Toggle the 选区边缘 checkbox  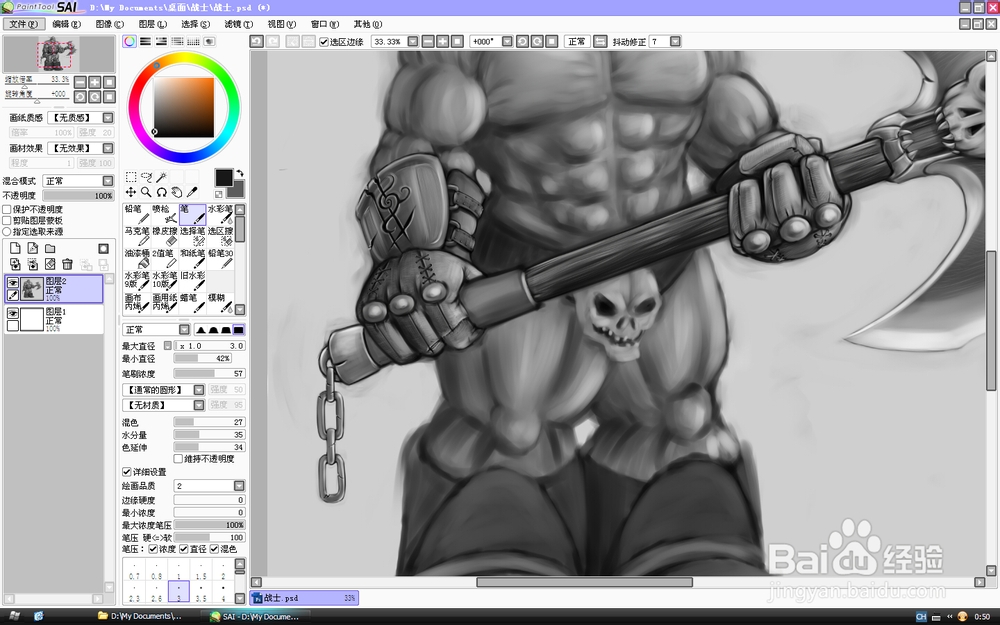pyautogui.click(x=323, y=42)
